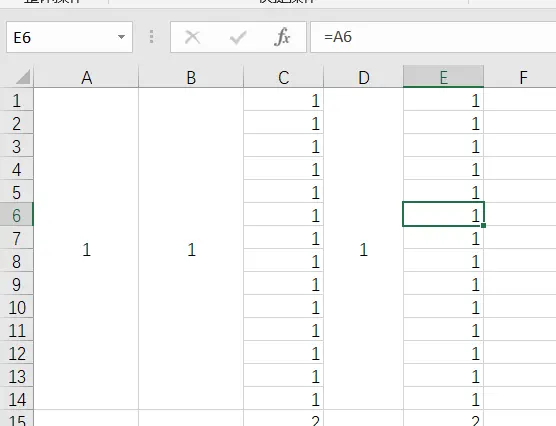Click cell C15 containing 2

click(284, 419)
